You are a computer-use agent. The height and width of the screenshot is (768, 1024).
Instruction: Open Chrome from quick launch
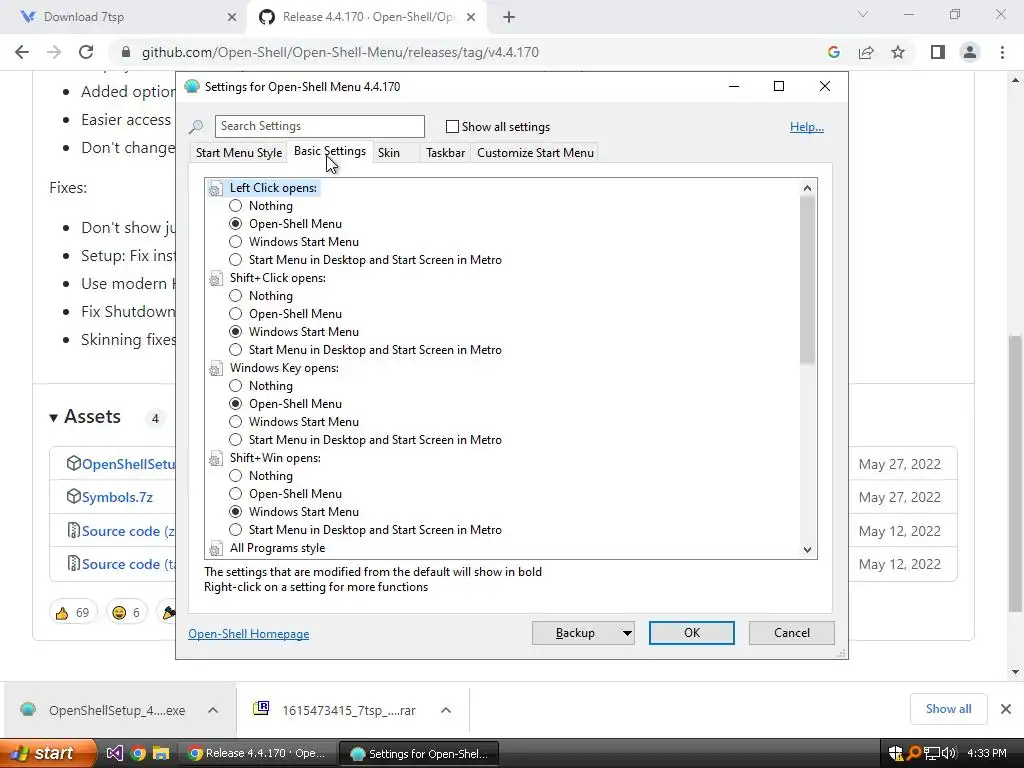point(138,754)
